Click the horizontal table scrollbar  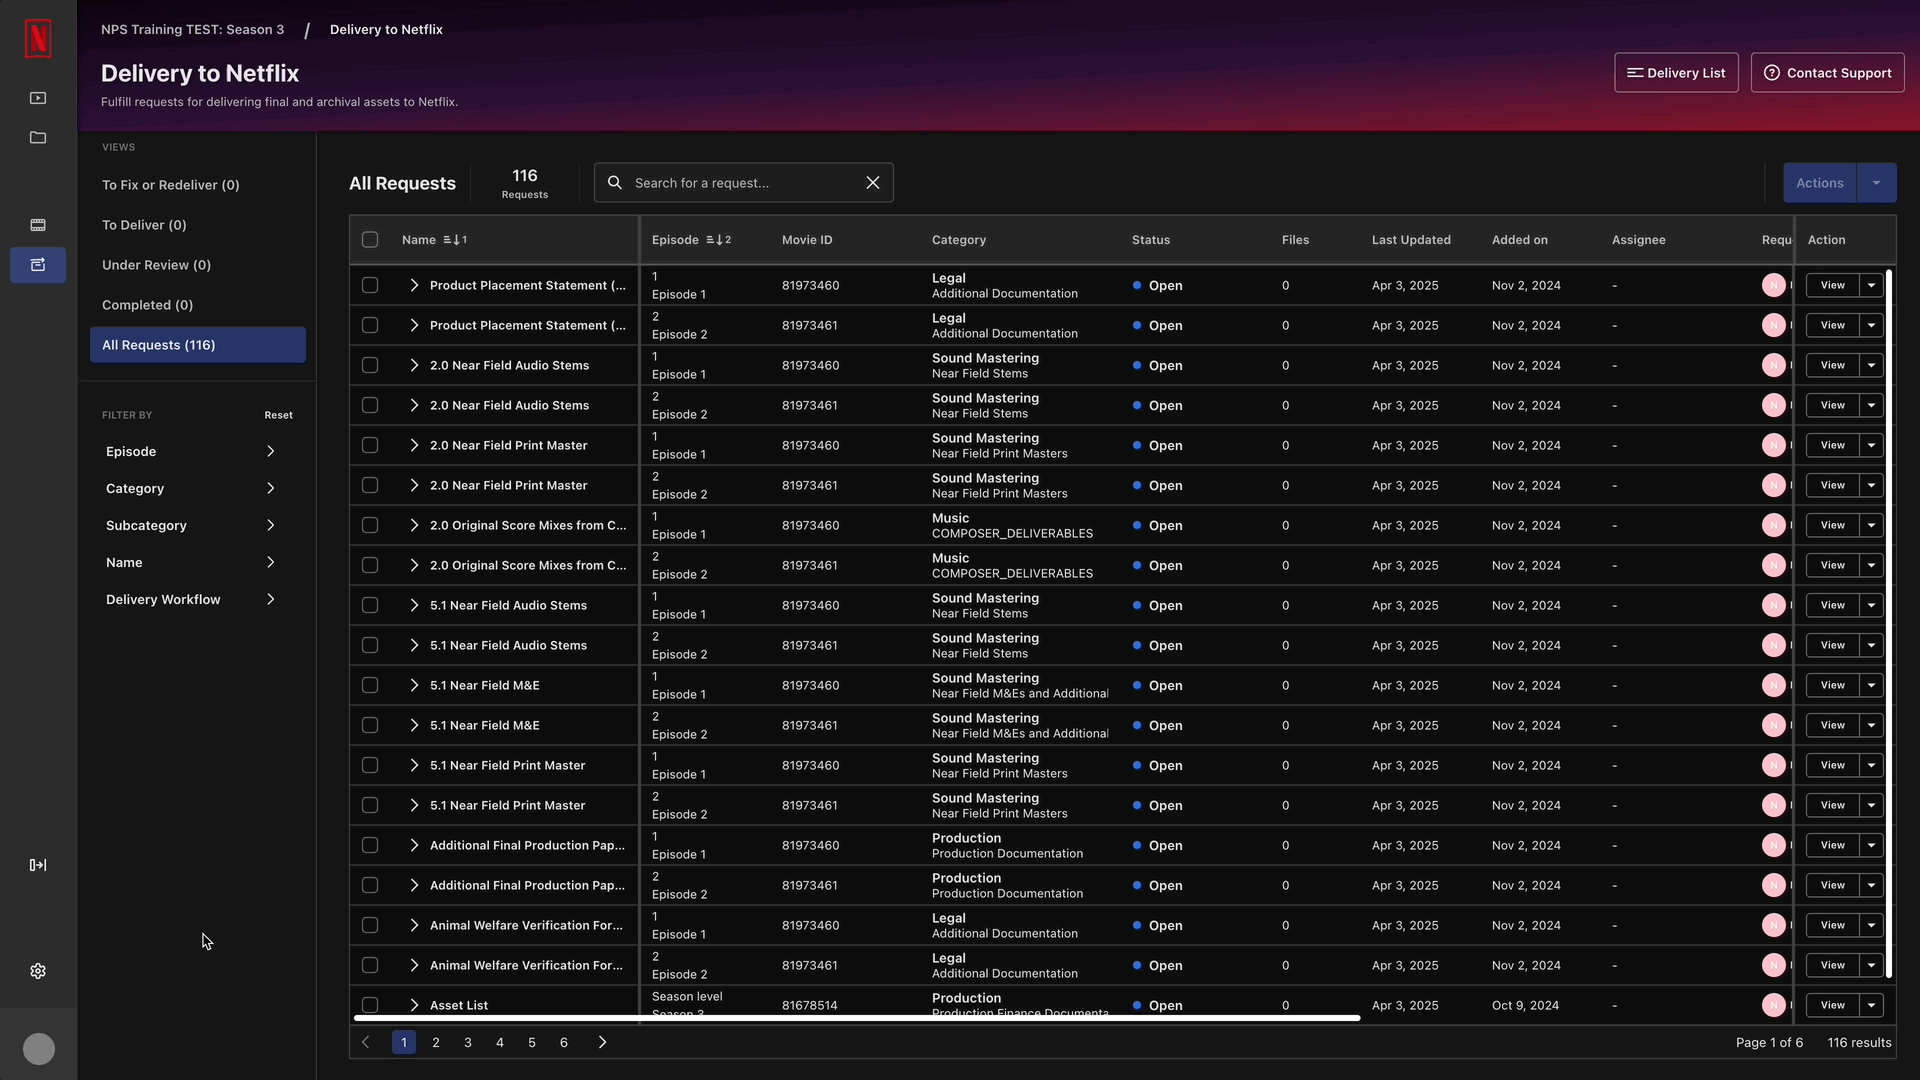click(857, 1018)
